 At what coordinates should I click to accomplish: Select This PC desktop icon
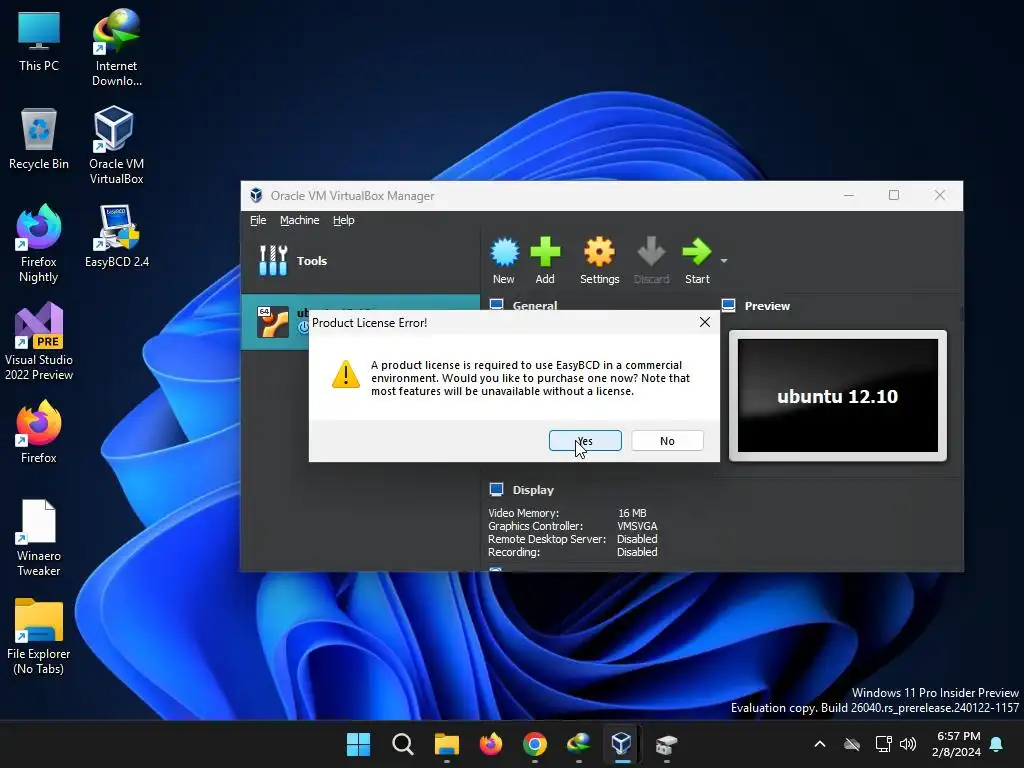tap(39, 40)
